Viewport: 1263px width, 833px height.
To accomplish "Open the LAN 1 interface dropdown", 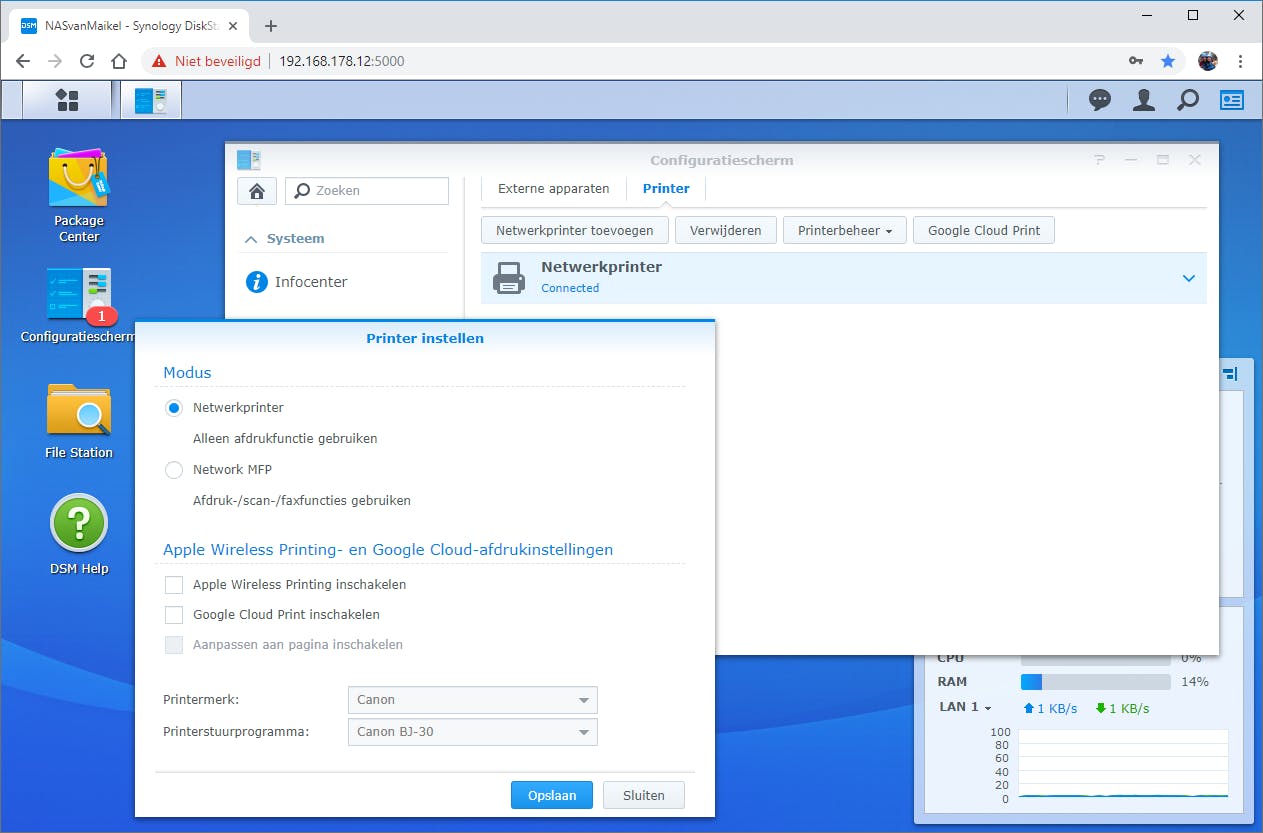I will [966, 707].
